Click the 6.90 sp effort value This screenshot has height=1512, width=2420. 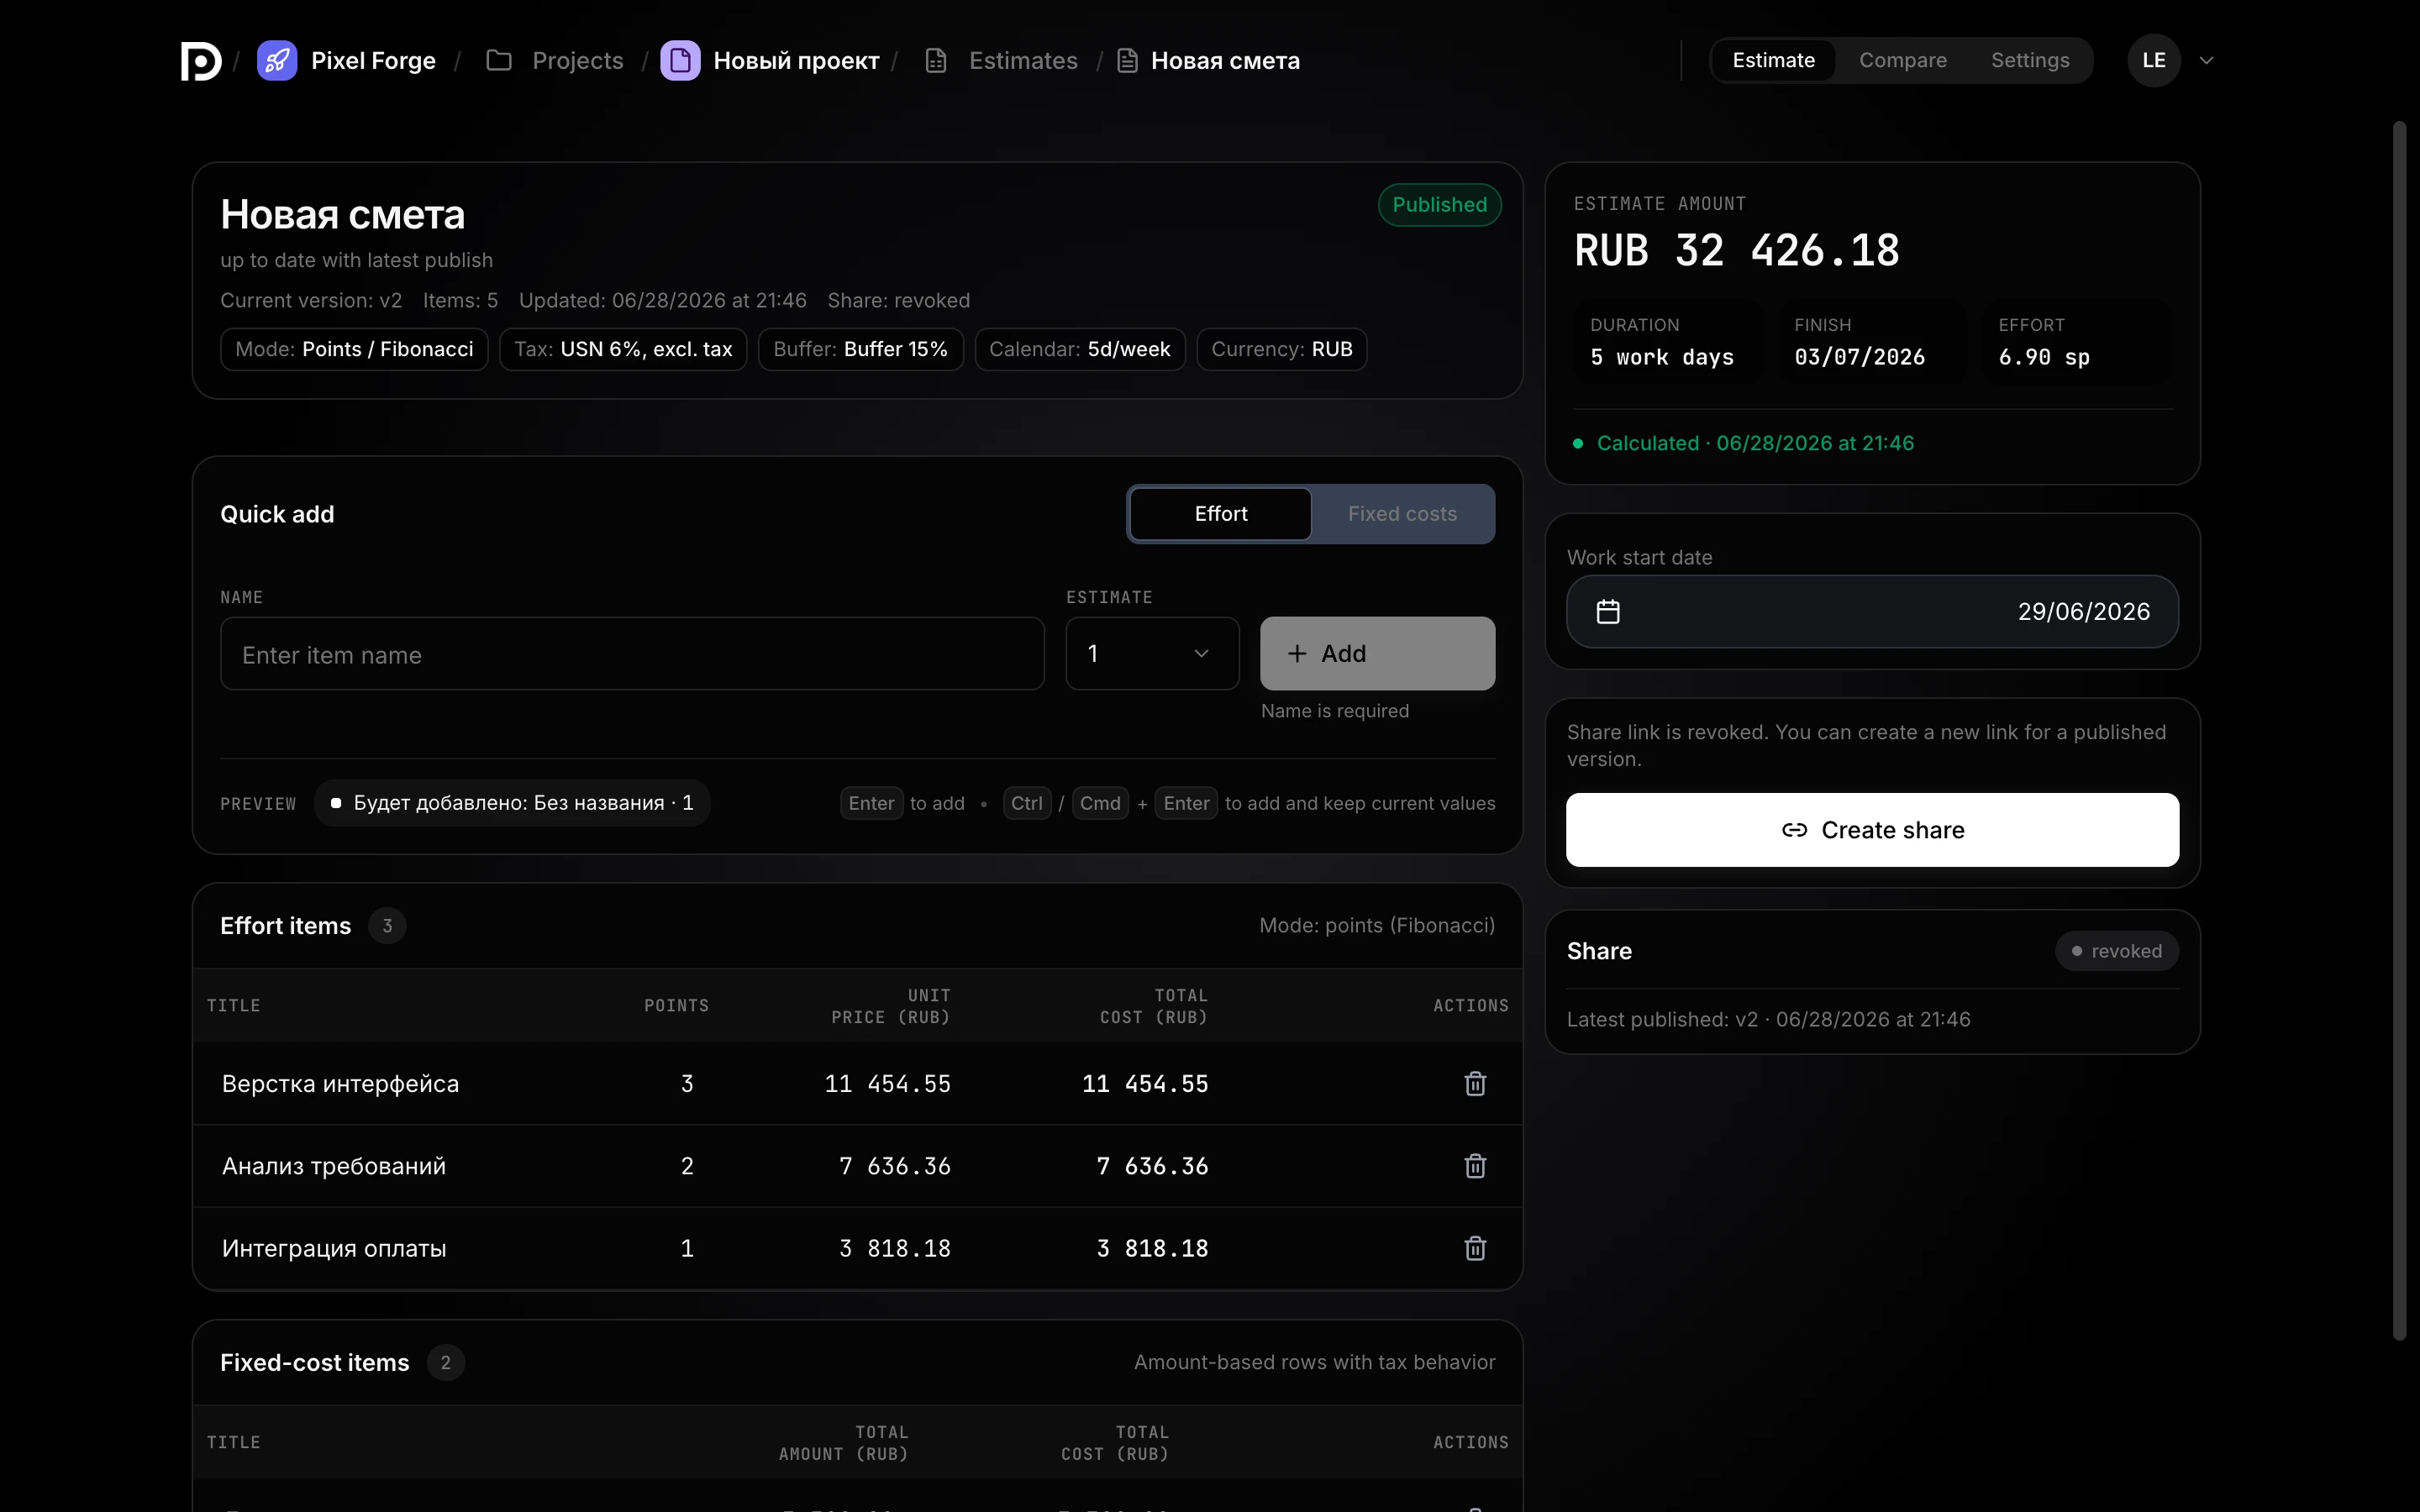pyautogui.click(x=2044, y=357)
